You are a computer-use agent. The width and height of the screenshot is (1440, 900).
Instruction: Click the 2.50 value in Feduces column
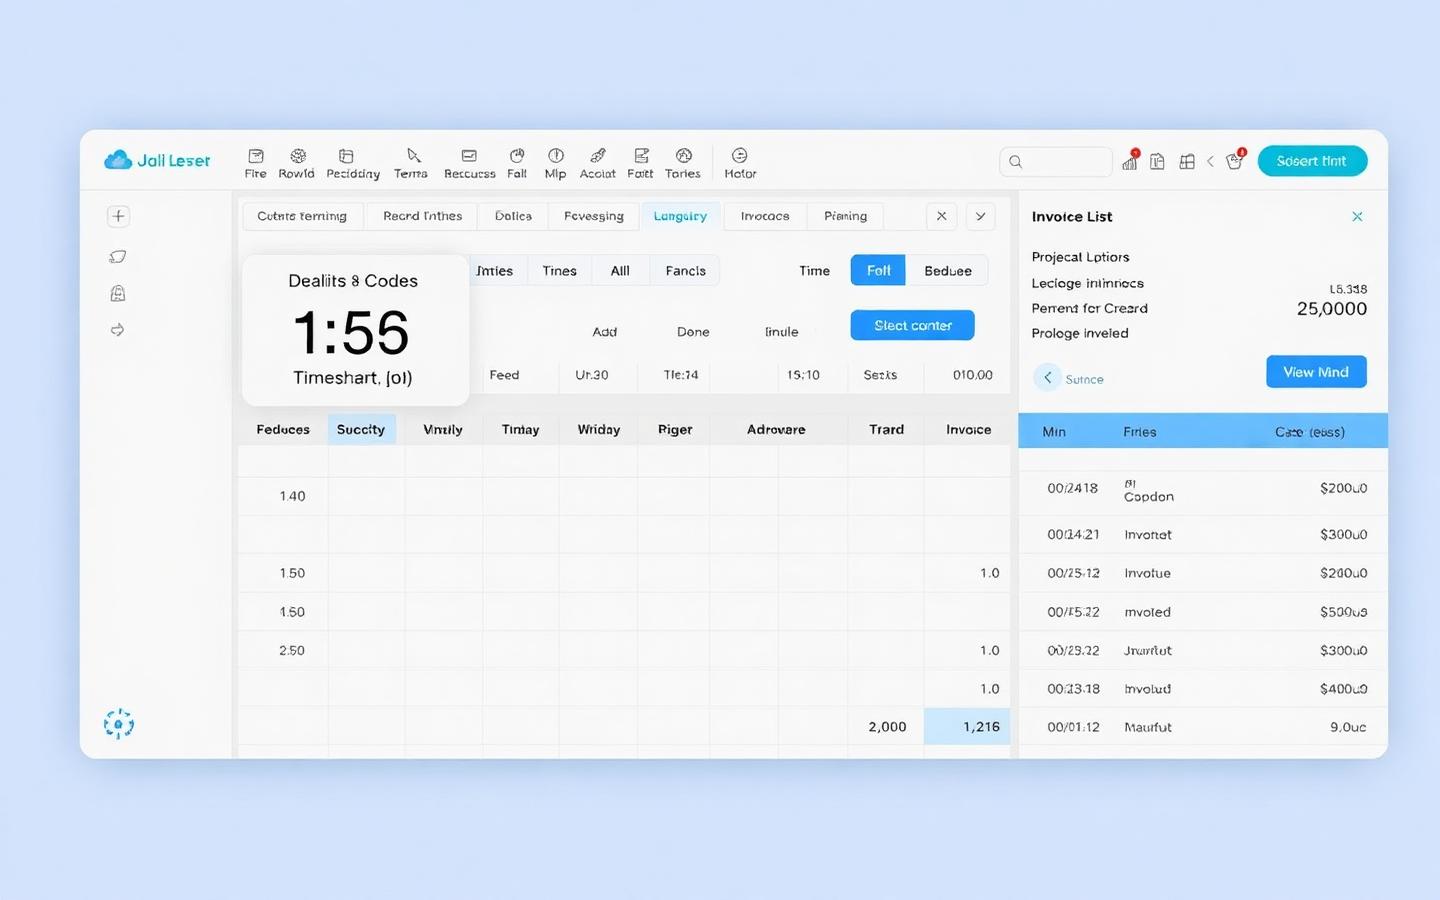[292, 650]
